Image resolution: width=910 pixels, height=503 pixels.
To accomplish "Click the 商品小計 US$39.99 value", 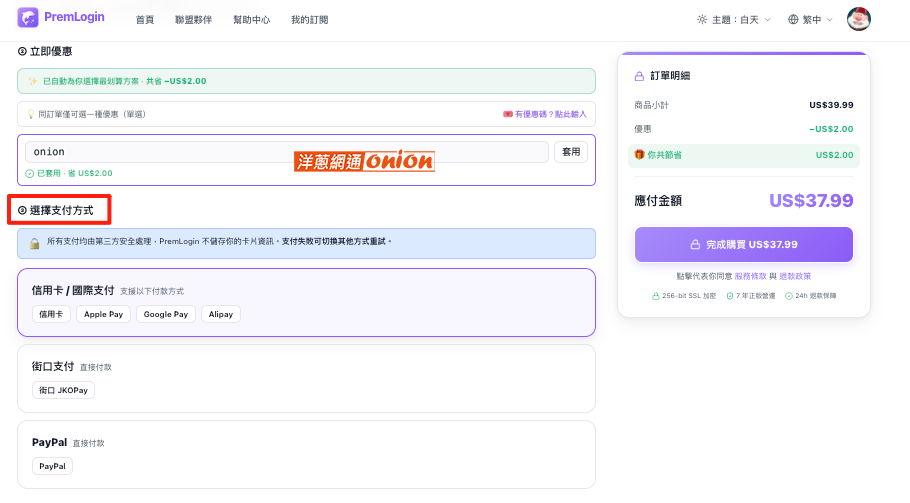I will coord(831,105).
